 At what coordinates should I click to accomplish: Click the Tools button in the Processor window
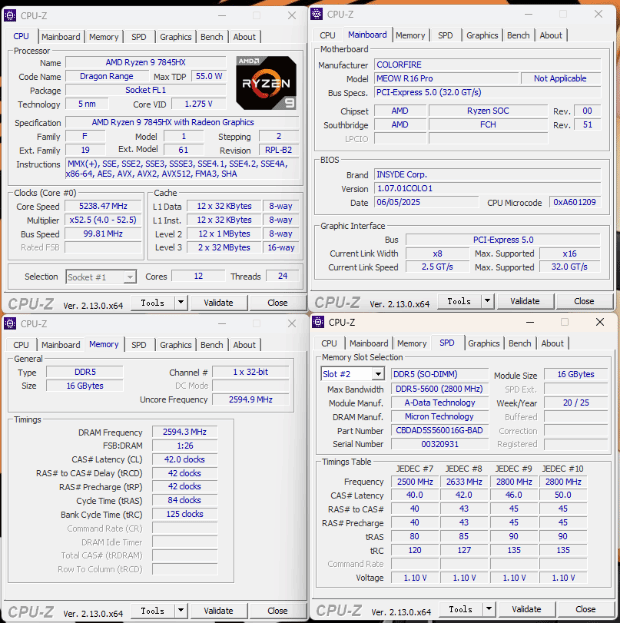click(153, 302)
